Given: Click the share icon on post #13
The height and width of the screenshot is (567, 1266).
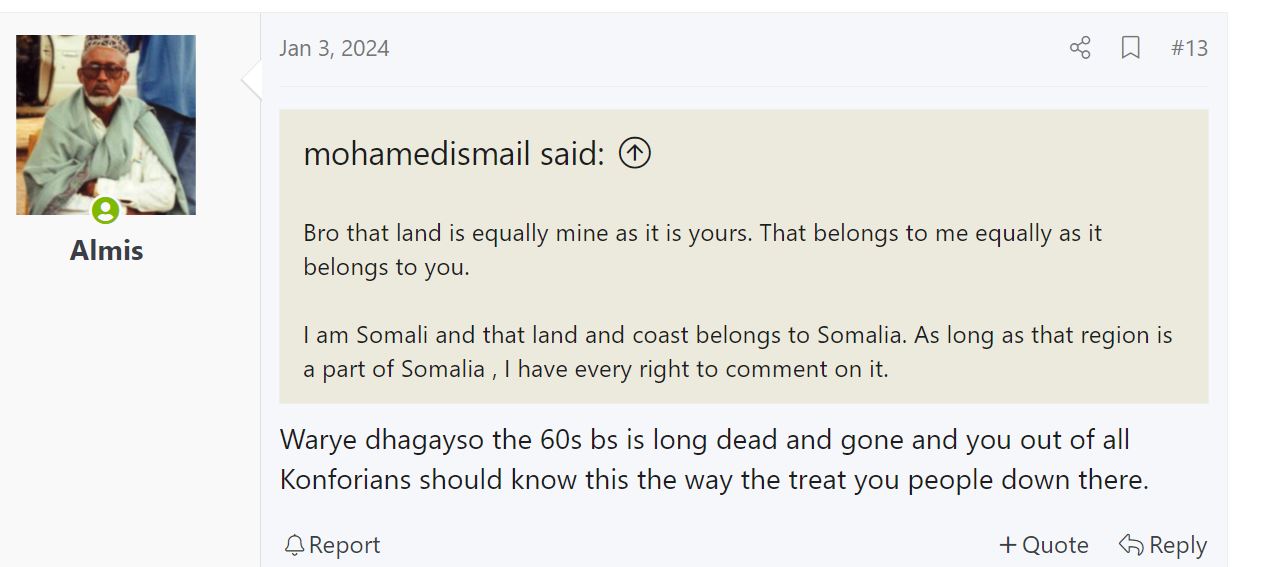Looking at the screenshot, I should 1080,48.
